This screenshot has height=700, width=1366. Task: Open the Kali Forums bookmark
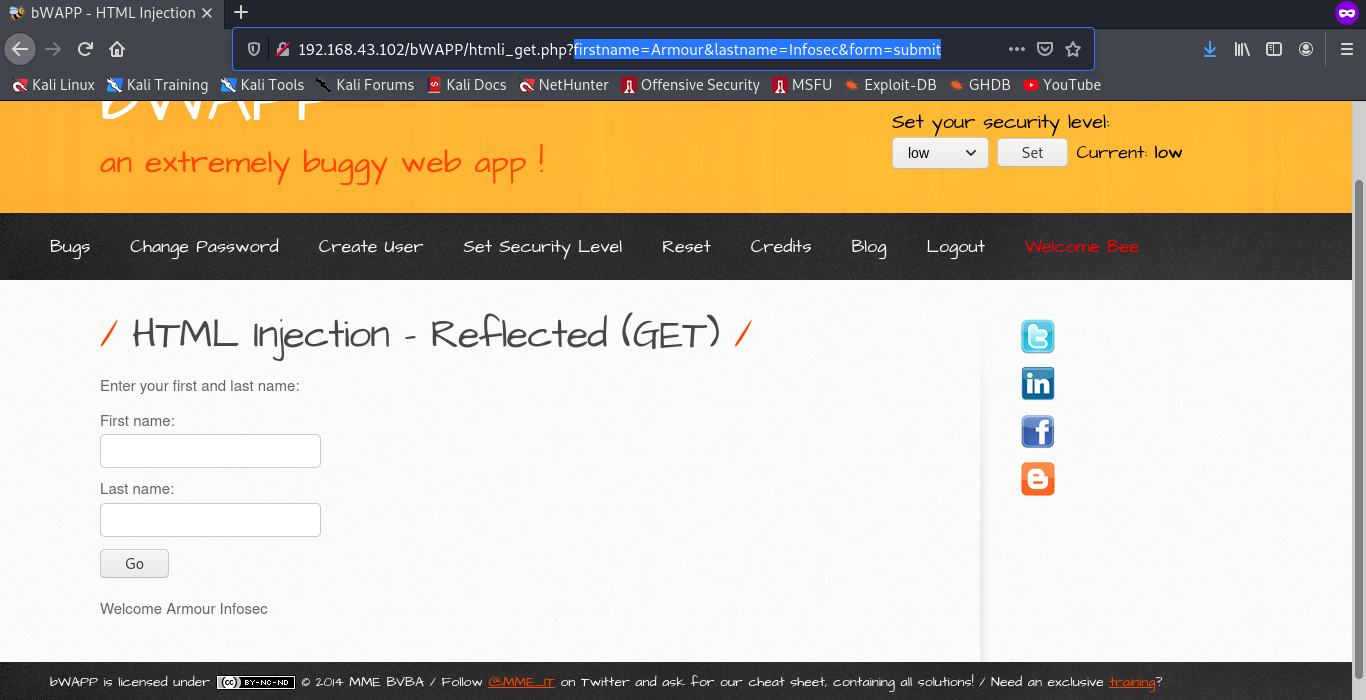tap(365, 85)
